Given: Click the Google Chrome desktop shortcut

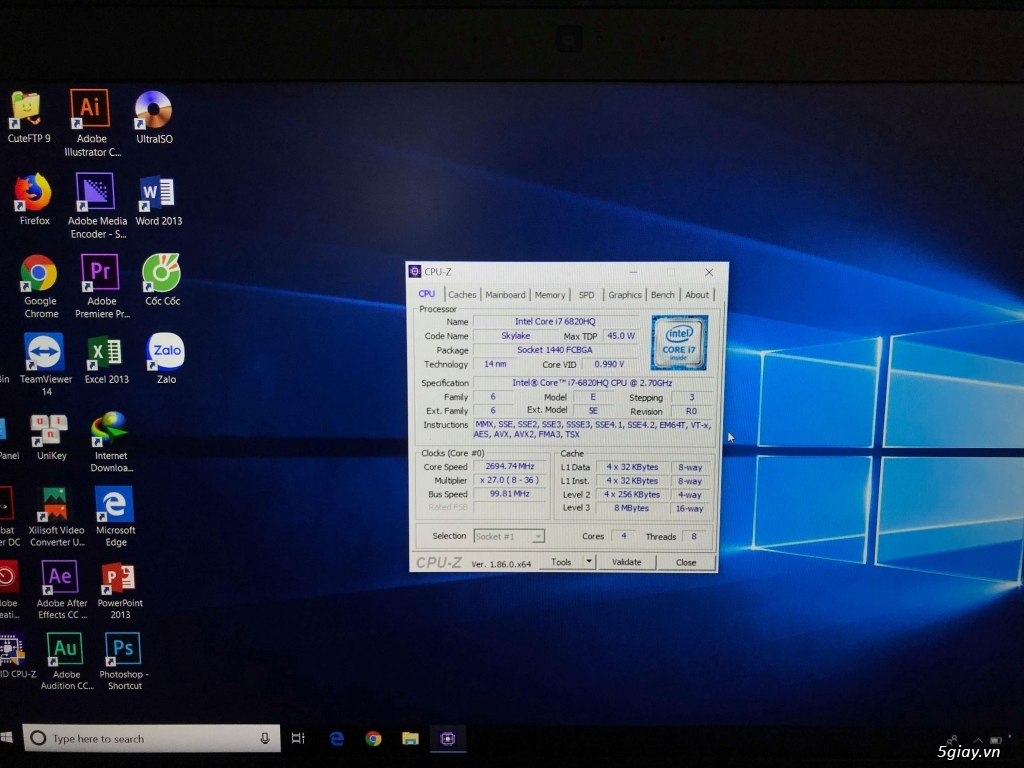Looking at the screenshot, I should pos(40,286).
